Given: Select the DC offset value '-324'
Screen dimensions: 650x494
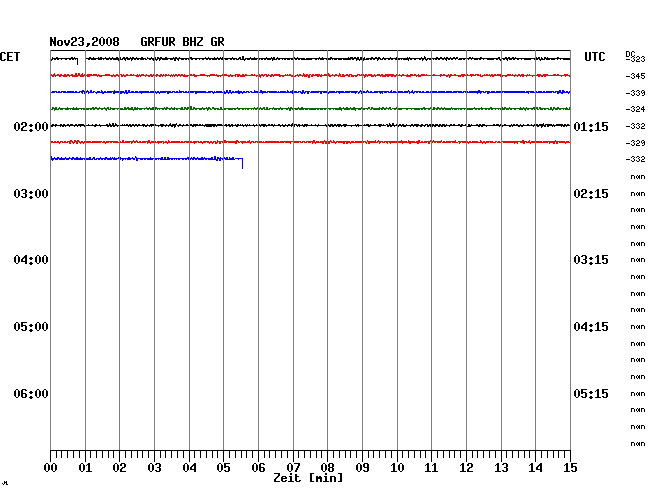Looking at the screenshot, I should (635, 109).
